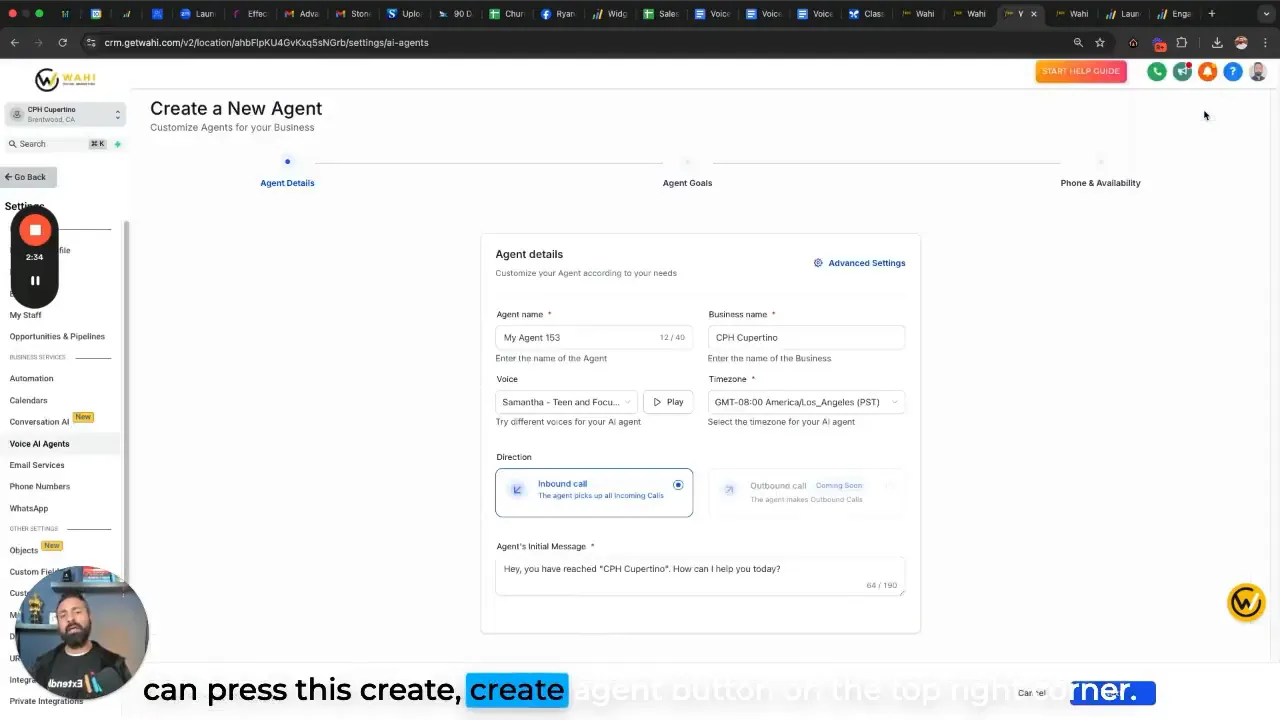The image size is (1280, 720).
Task: Open Opportunities & Pipelines in the sidebar
Action: pos(57,336)
